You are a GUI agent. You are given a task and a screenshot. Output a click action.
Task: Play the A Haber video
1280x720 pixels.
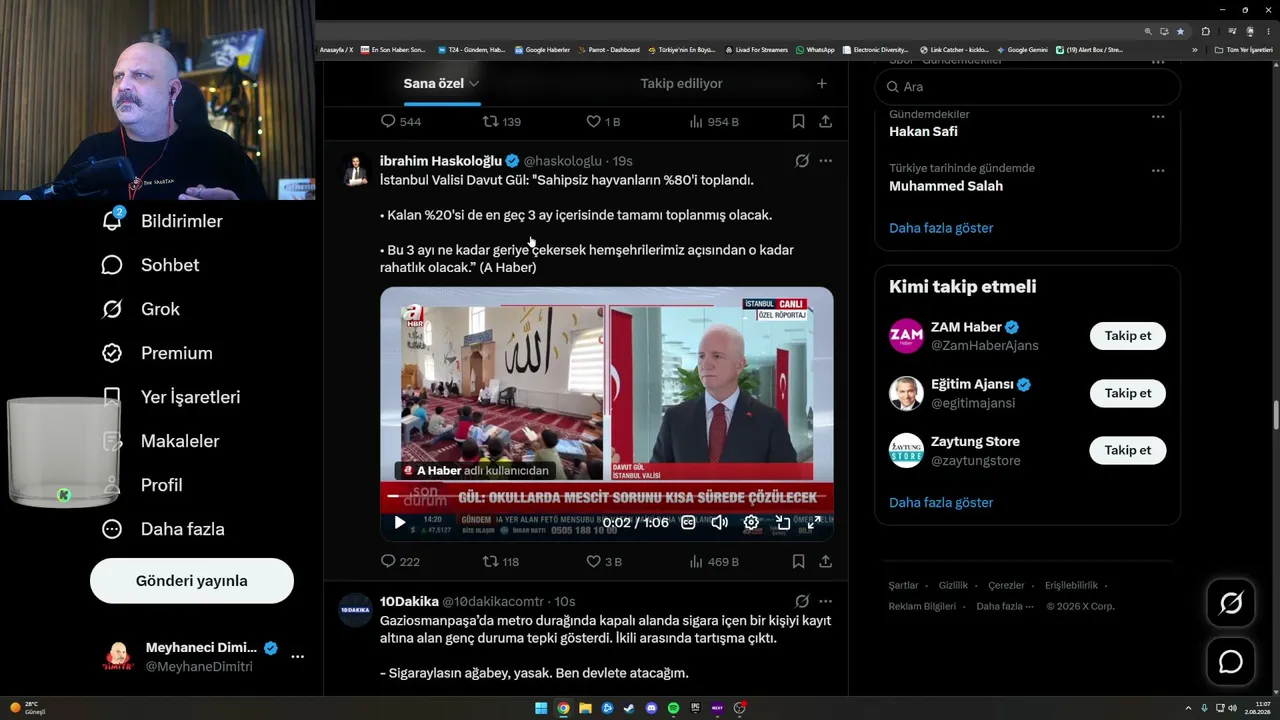point(400,522)
